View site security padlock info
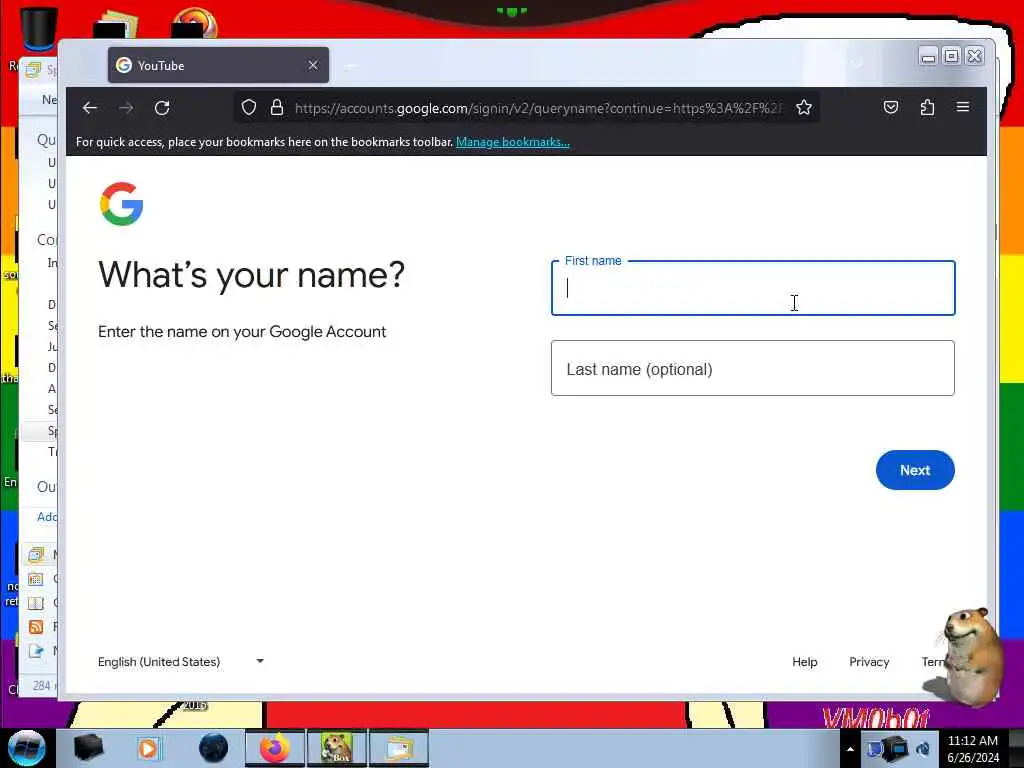Image resolution: width=1024 pixels, height=768 pixels. [x=277, y=108]
